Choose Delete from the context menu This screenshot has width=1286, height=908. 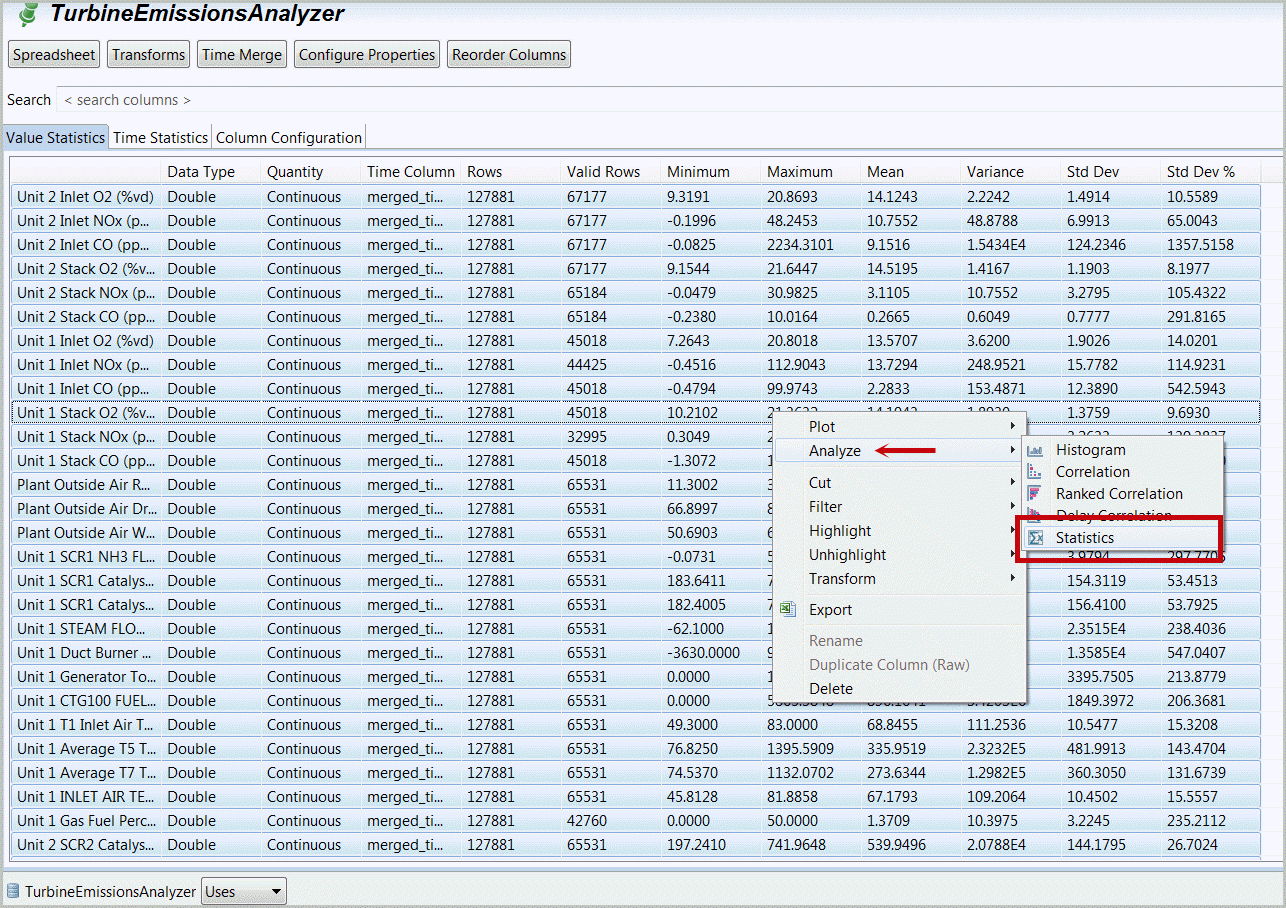tap(831, 689)
